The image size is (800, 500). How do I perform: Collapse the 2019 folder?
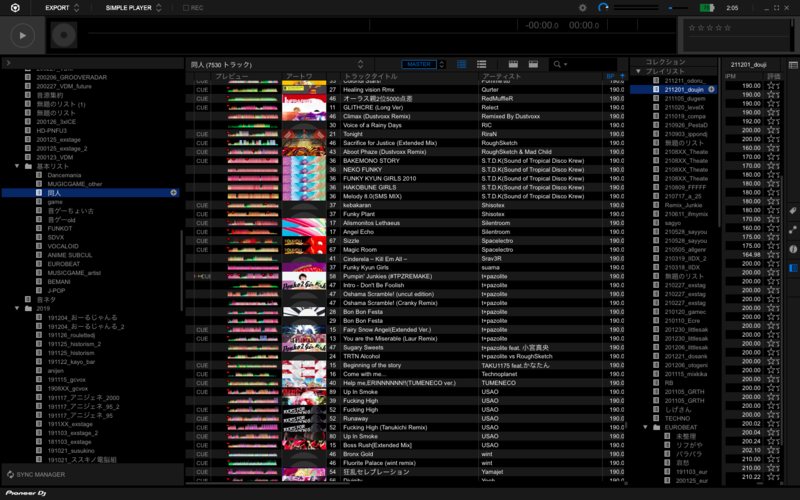point(17,308)
